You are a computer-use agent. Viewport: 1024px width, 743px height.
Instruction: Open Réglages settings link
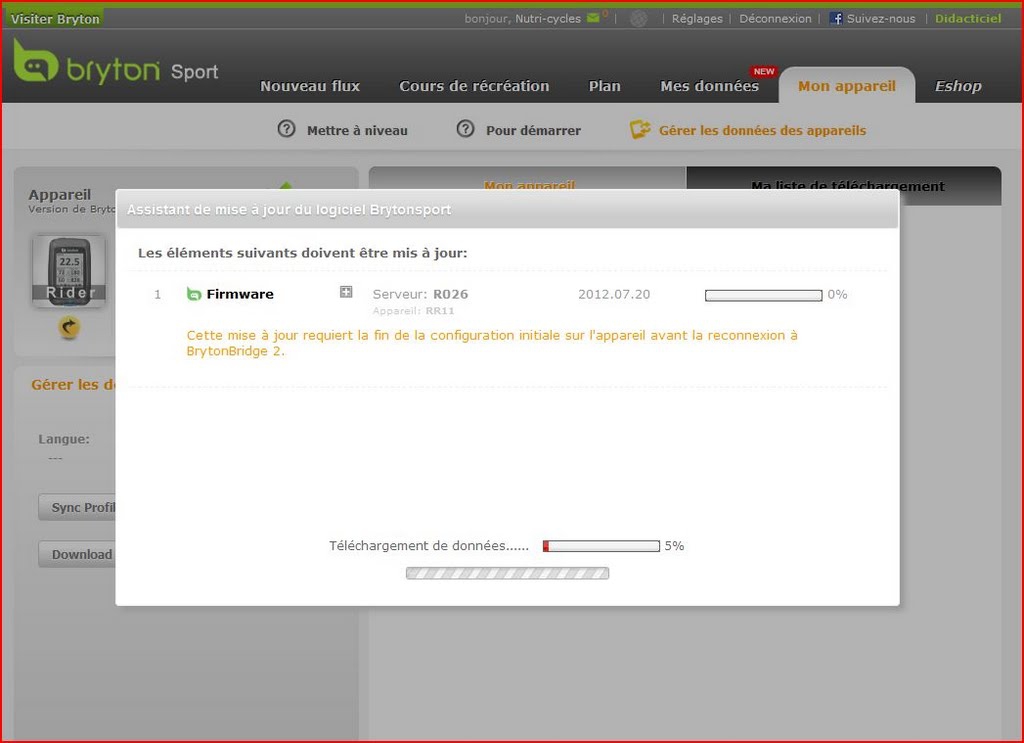point(697,18)
